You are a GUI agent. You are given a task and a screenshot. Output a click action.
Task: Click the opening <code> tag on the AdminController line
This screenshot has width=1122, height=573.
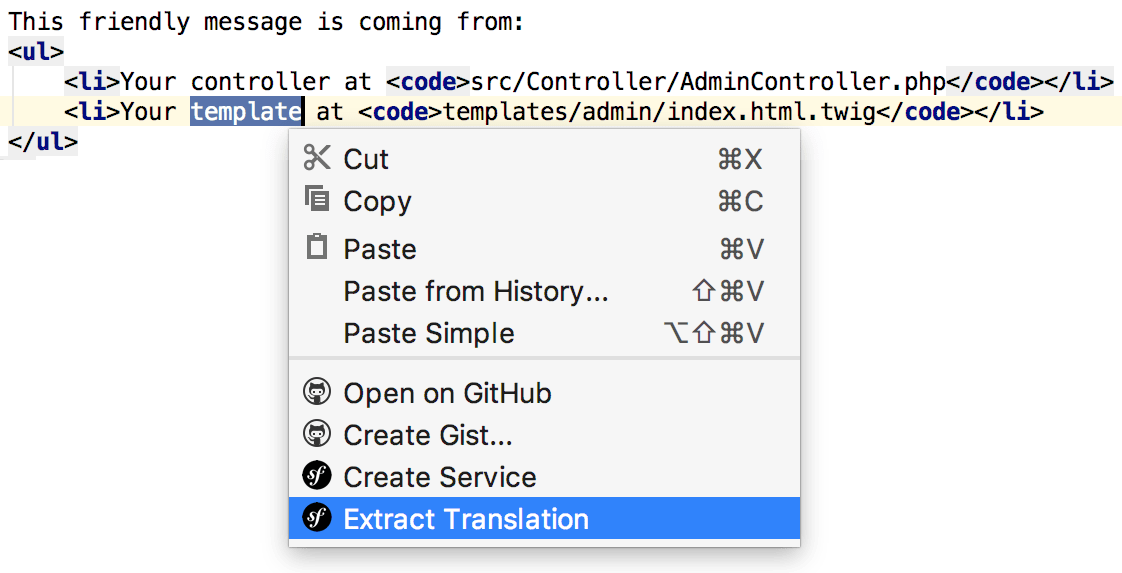[x=429, y=81]
